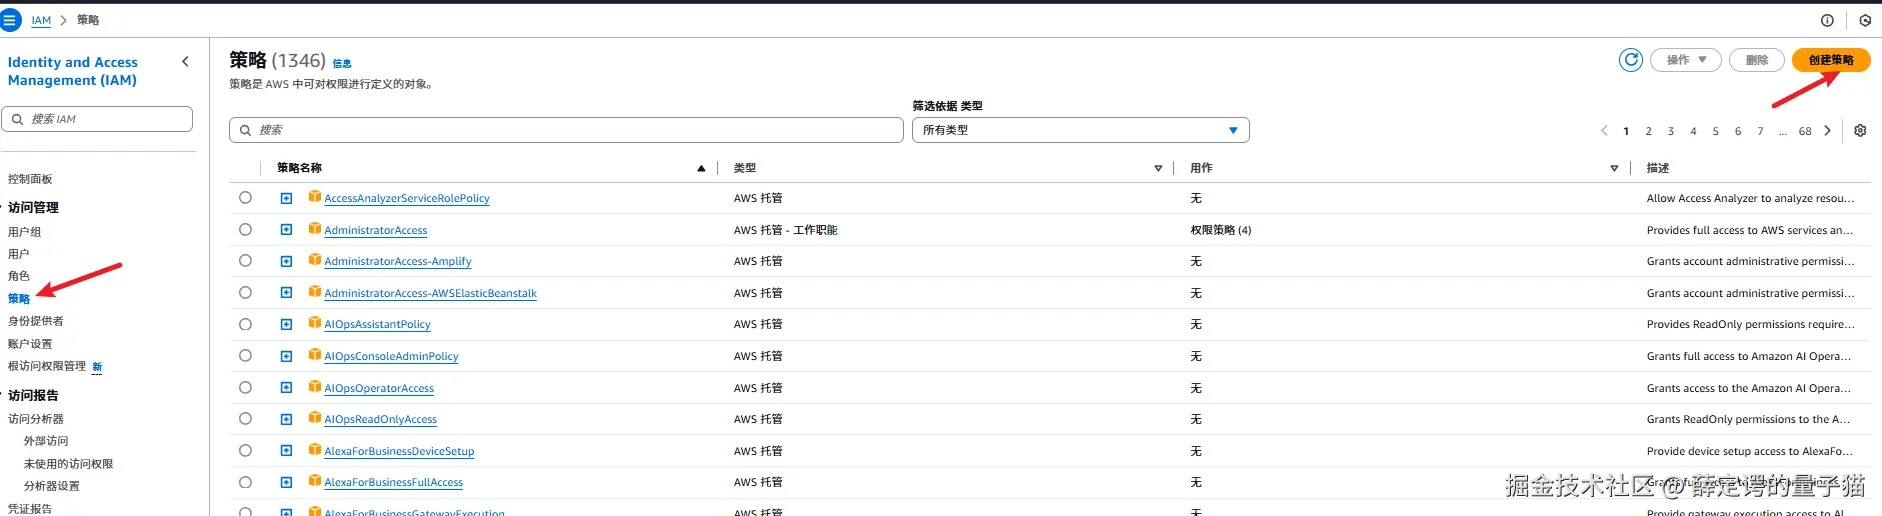Open the AIOpsReadOnlyAccess policy link

(380, 419)
